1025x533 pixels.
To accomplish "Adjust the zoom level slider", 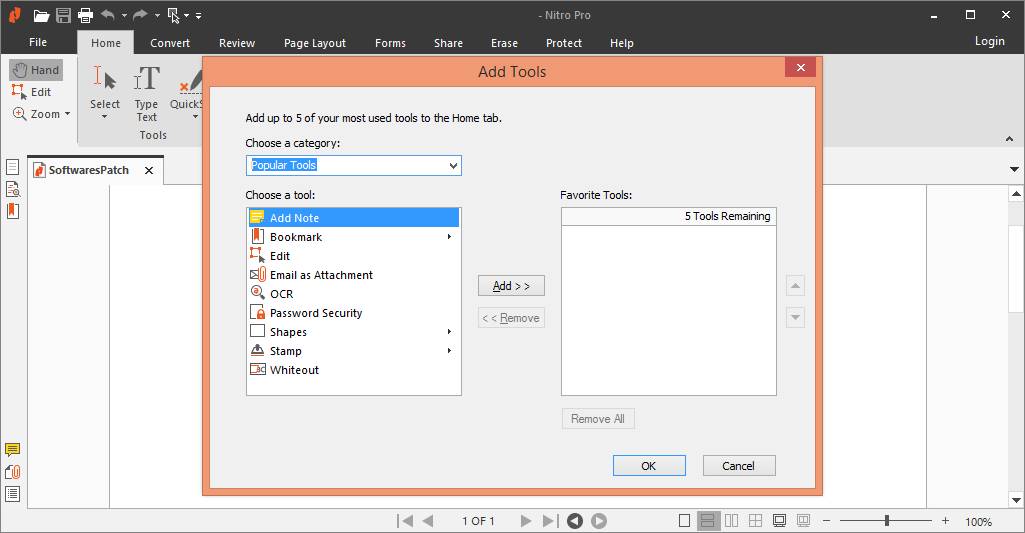I will 886,521.
